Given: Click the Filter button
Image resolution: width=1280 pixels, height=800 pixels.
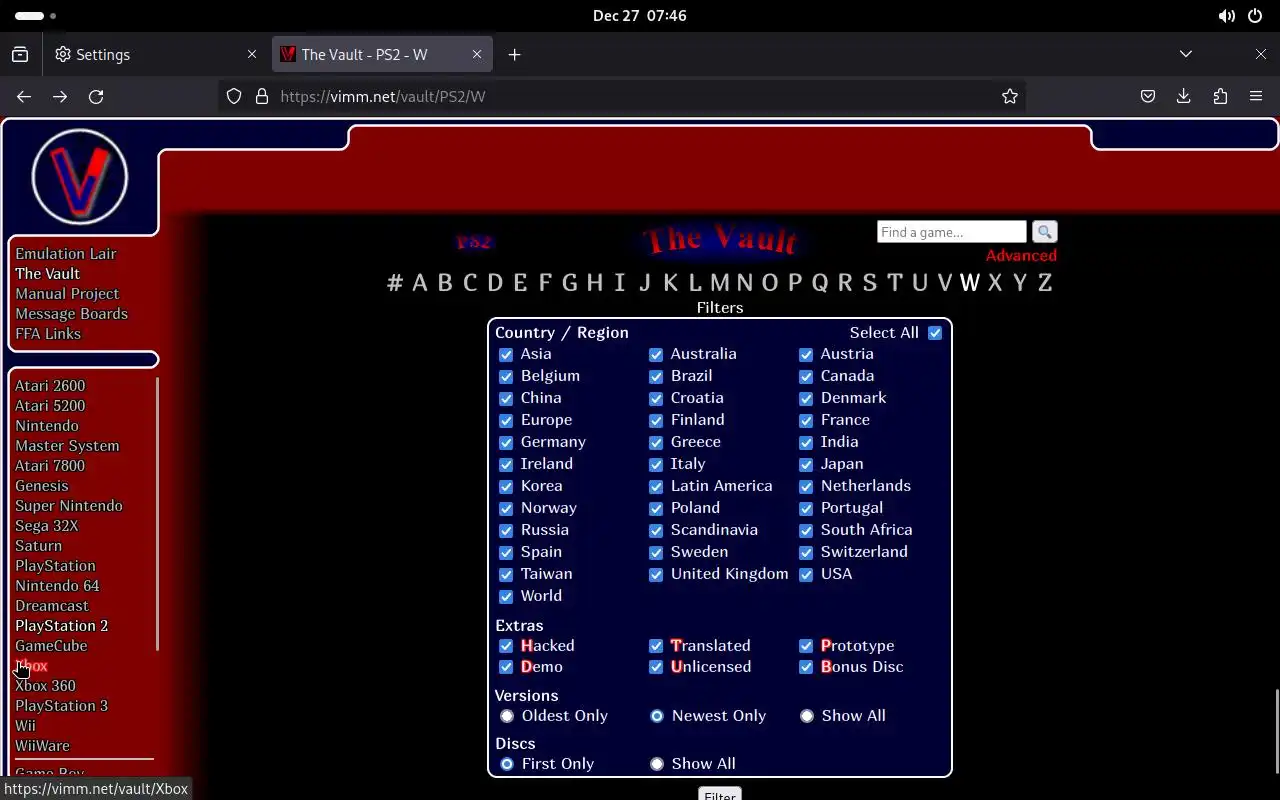Looking at the screenshot, I should pyautogui.click(x=720, y=794).
